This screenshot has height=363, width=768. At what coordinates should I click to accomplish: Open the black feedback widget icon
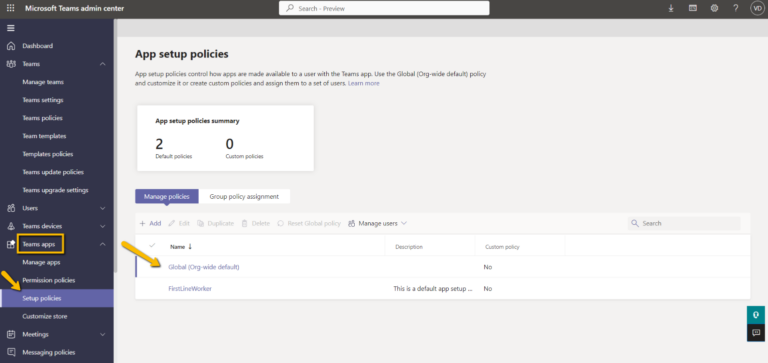[756, 333]
